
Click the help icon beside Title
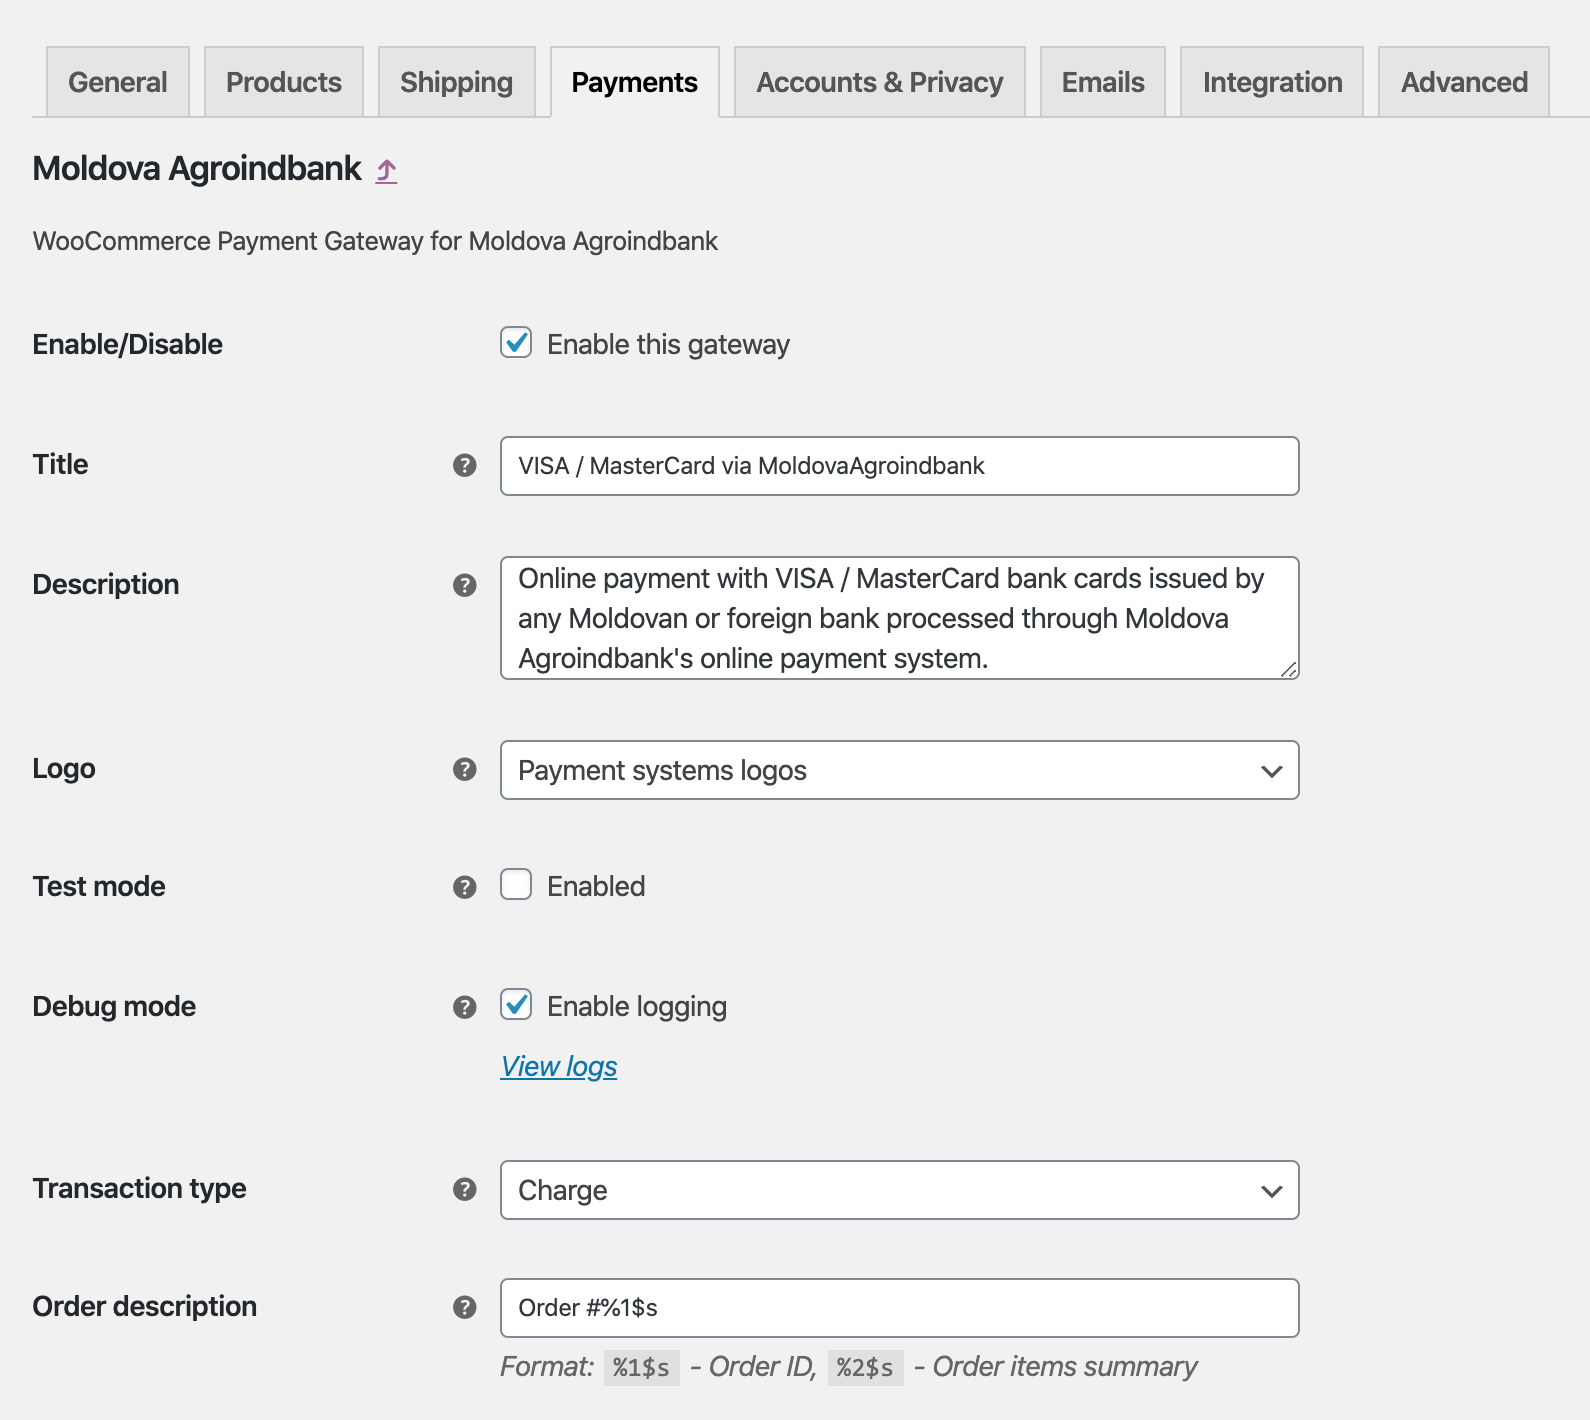coord(464,465)
